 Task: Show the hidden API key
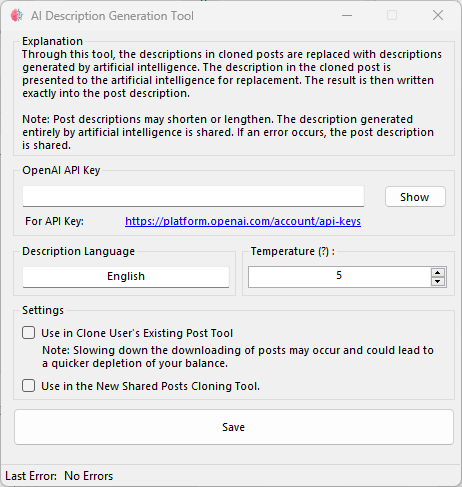pyautogui.click(x=415, y=197)
